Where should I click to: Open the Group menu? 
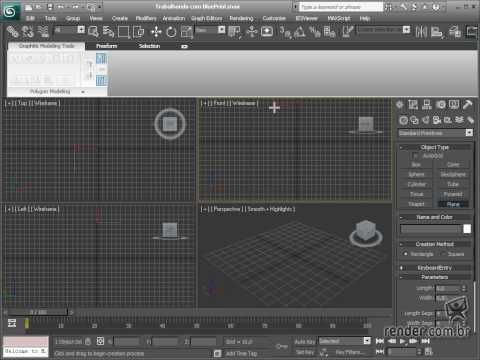click(x=73, y=18)
